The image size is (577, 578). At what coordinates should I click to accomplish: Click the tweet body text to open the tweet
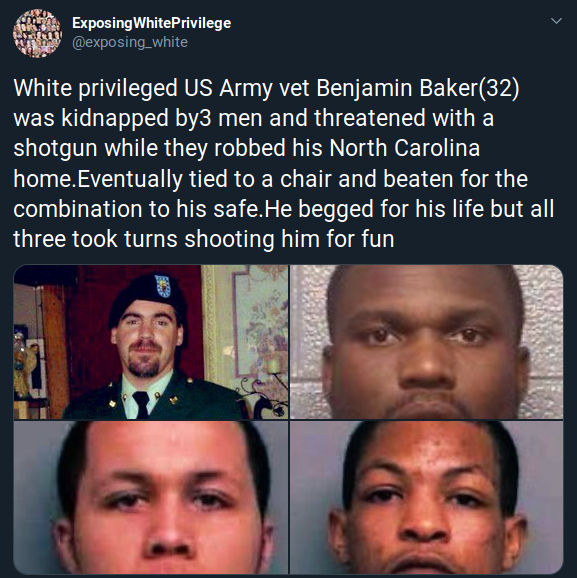coord(284,163)
